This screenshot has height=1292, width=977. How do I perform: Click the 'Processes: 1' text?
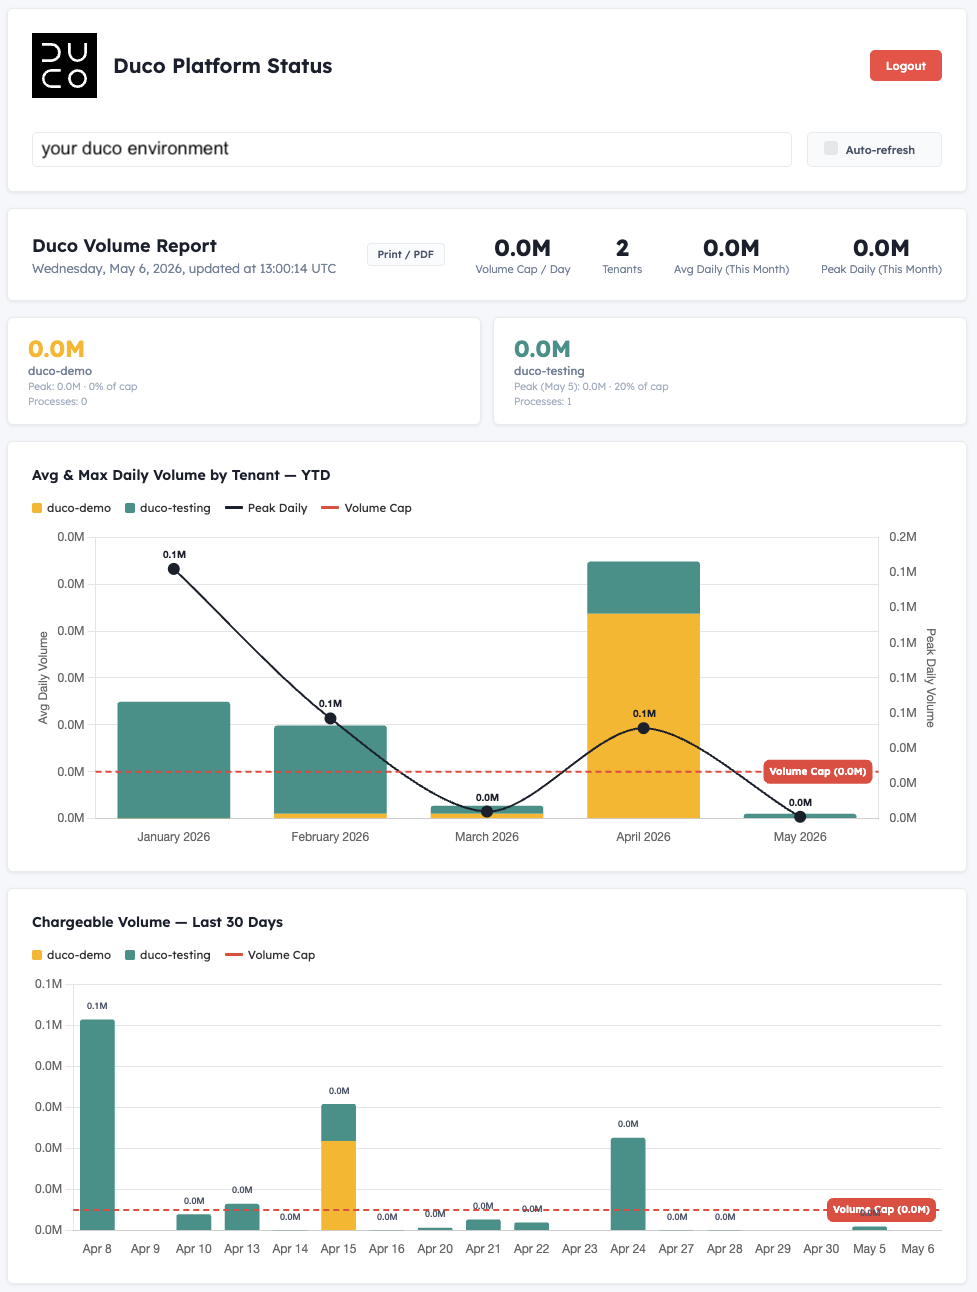pos(543,402)
